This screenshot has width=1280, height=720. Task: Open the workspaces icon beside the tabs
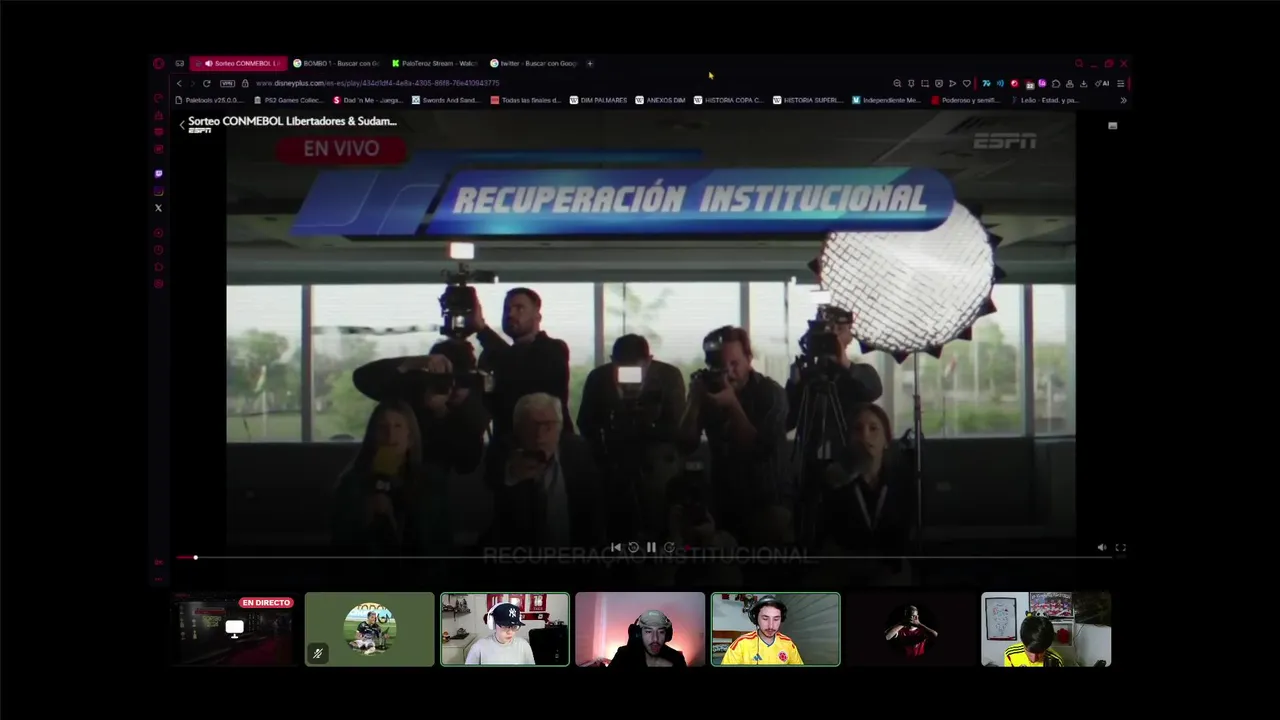pos(180,63)
